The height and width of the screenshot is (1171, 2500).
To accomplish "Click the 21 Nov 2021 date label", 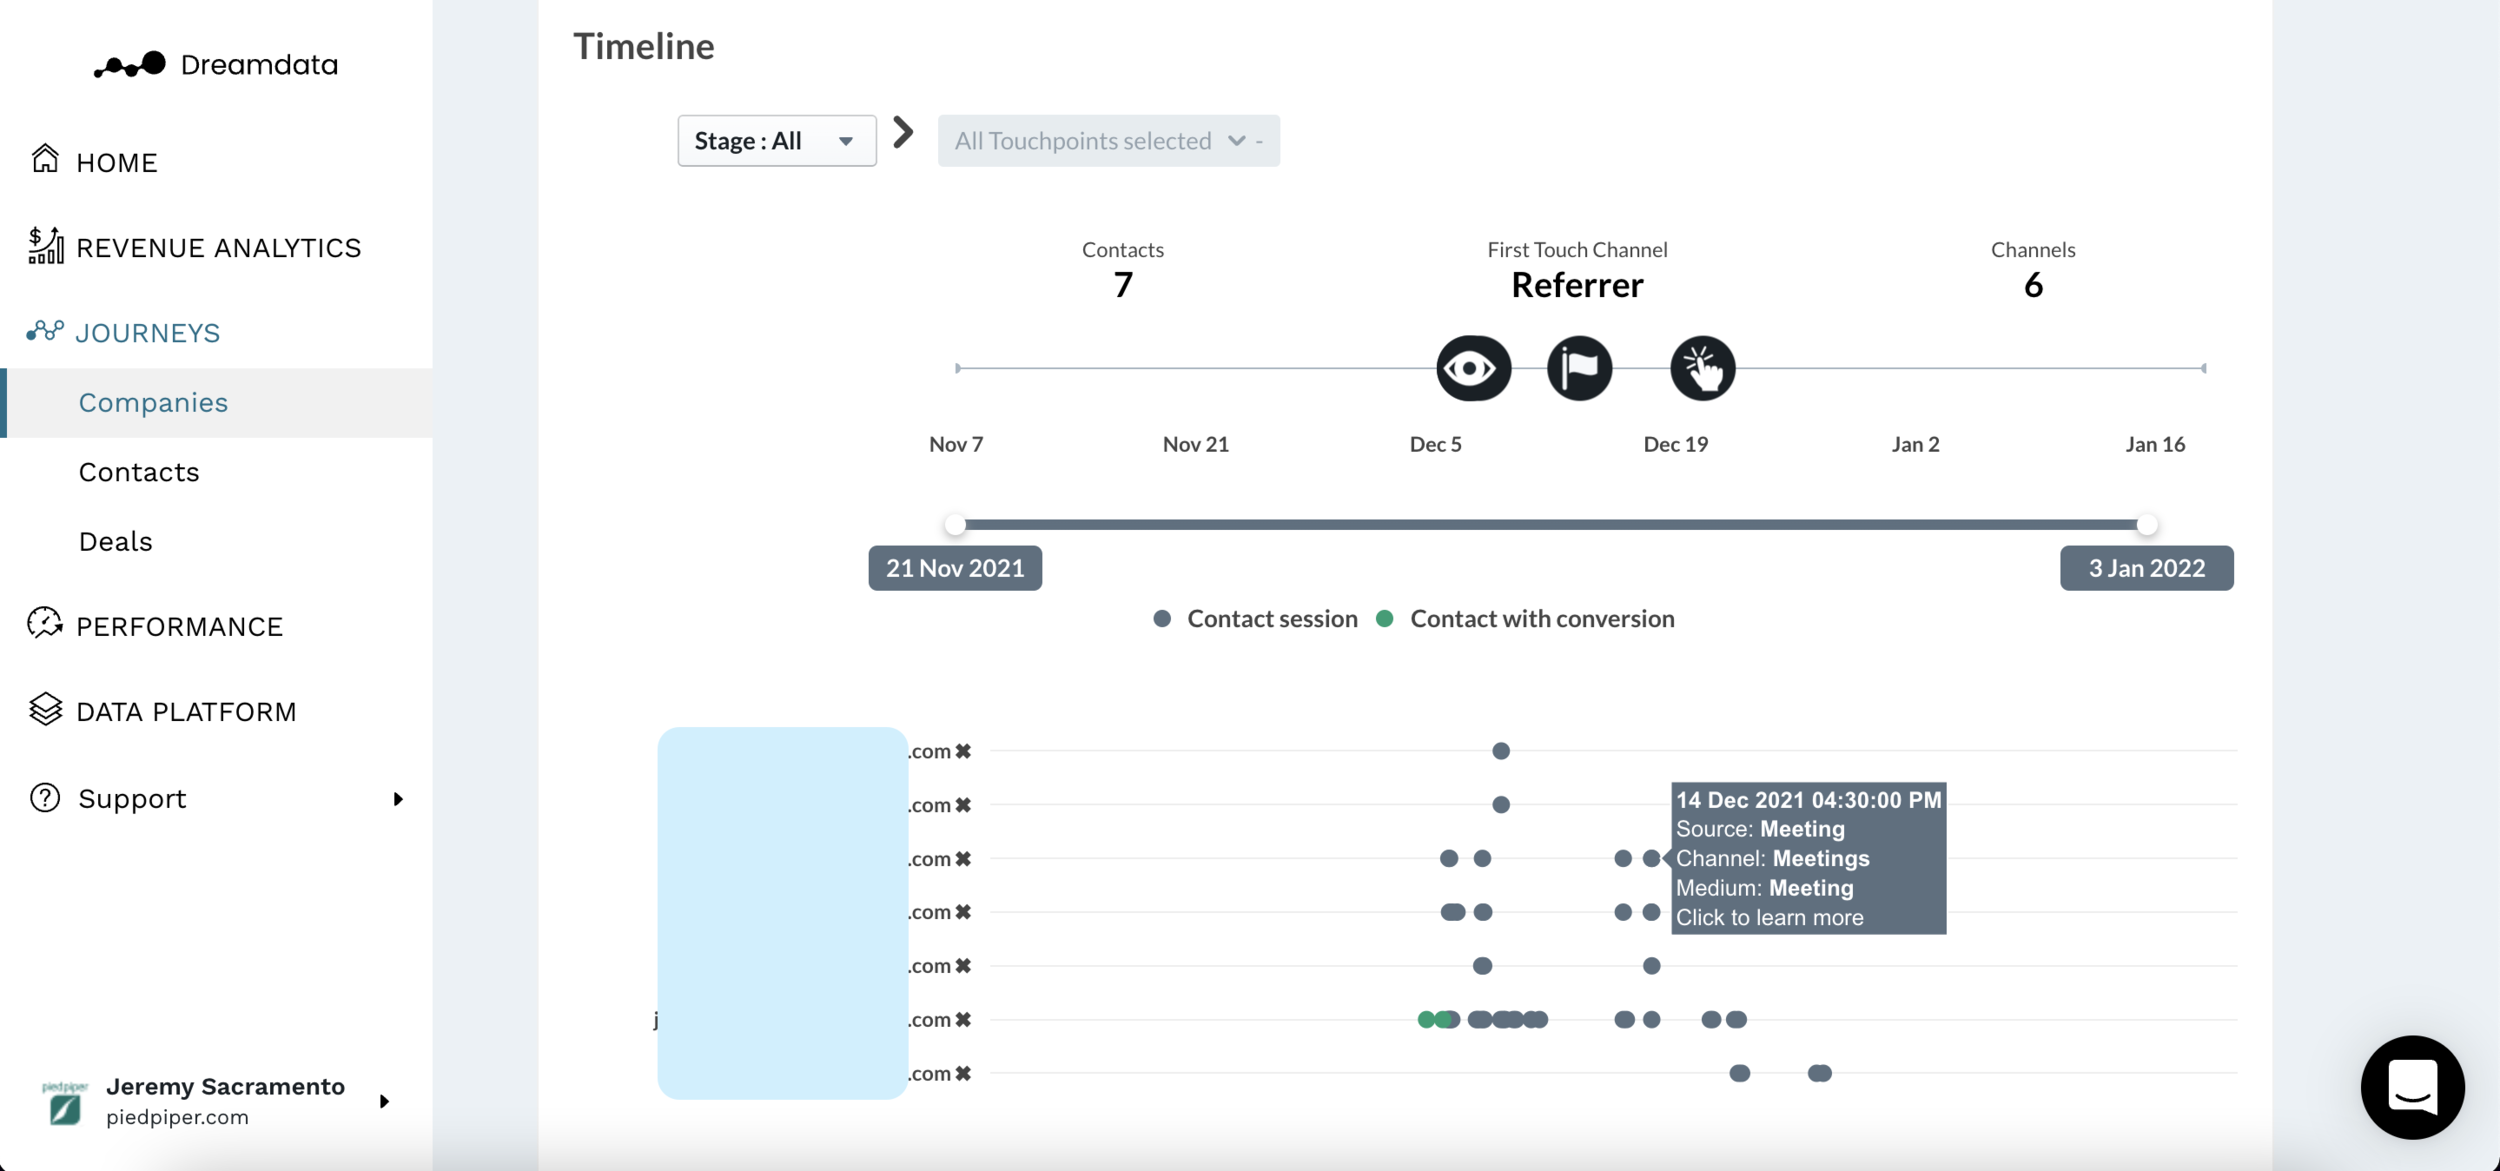I will click(955, 568).
